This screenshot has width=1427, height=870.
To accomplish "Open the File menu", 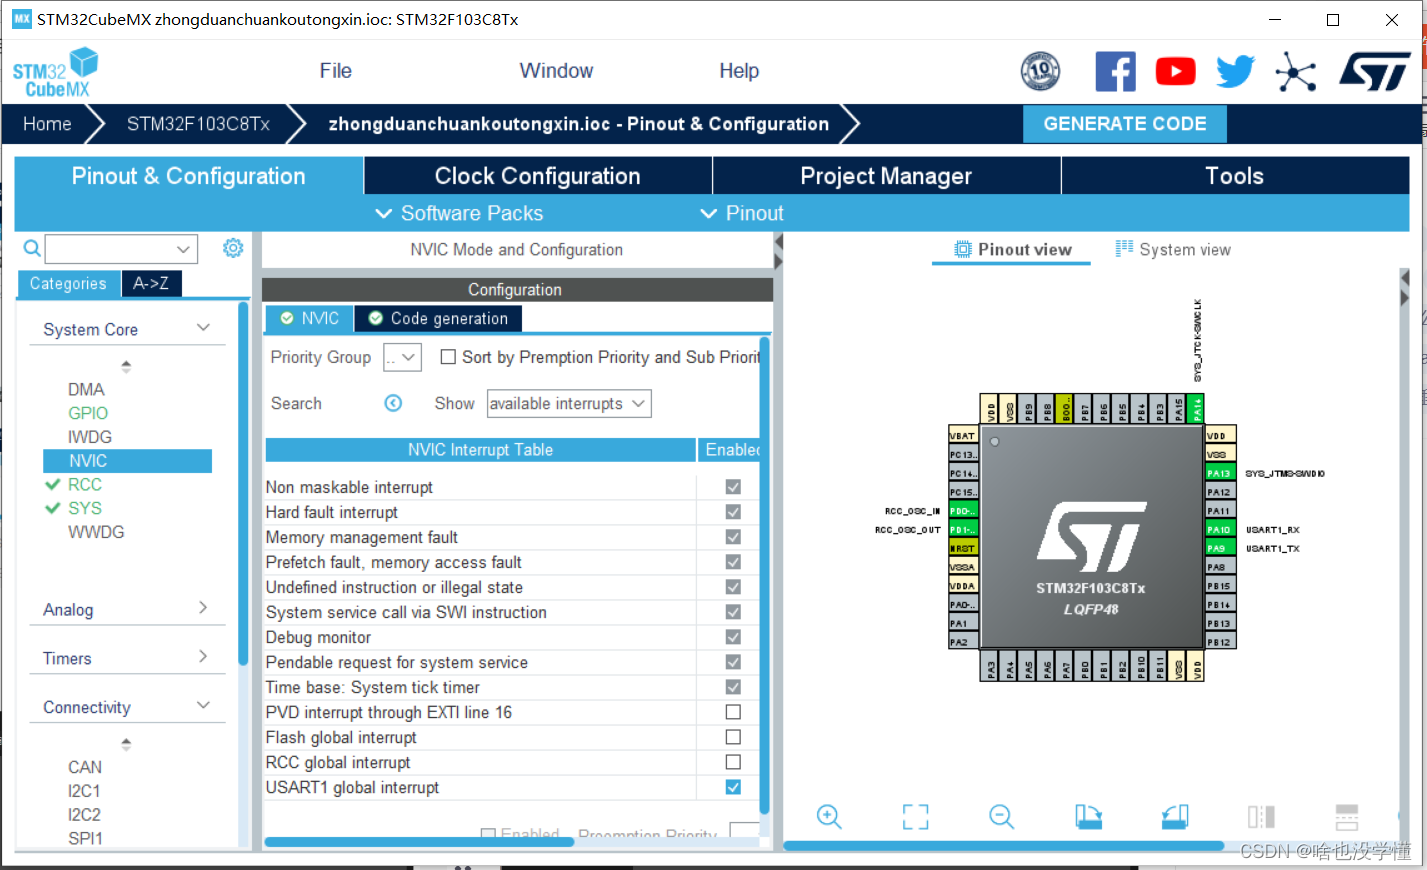I will click(x=335, y=71).
